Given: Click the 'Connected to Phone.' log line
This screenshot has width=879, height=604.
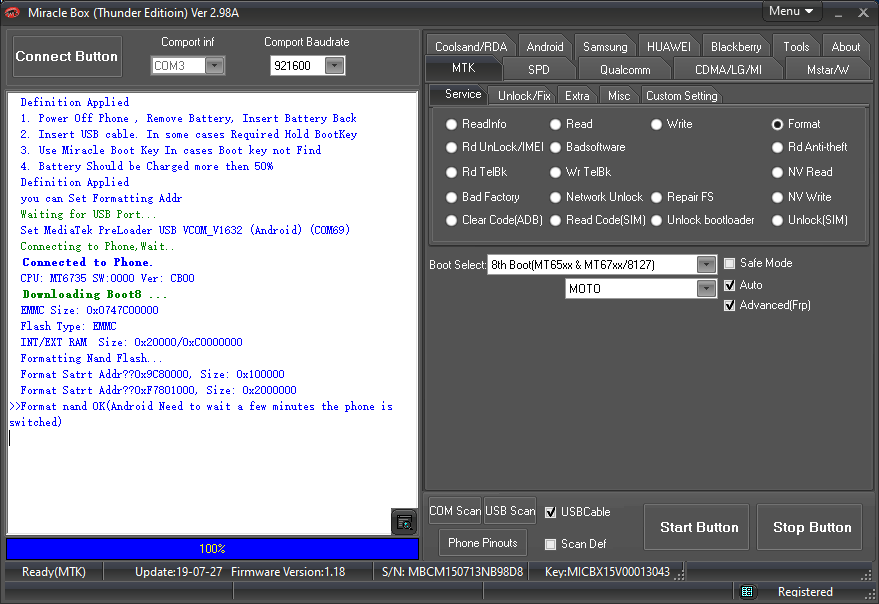Looking at the screenshot, I should pos(87,262).
